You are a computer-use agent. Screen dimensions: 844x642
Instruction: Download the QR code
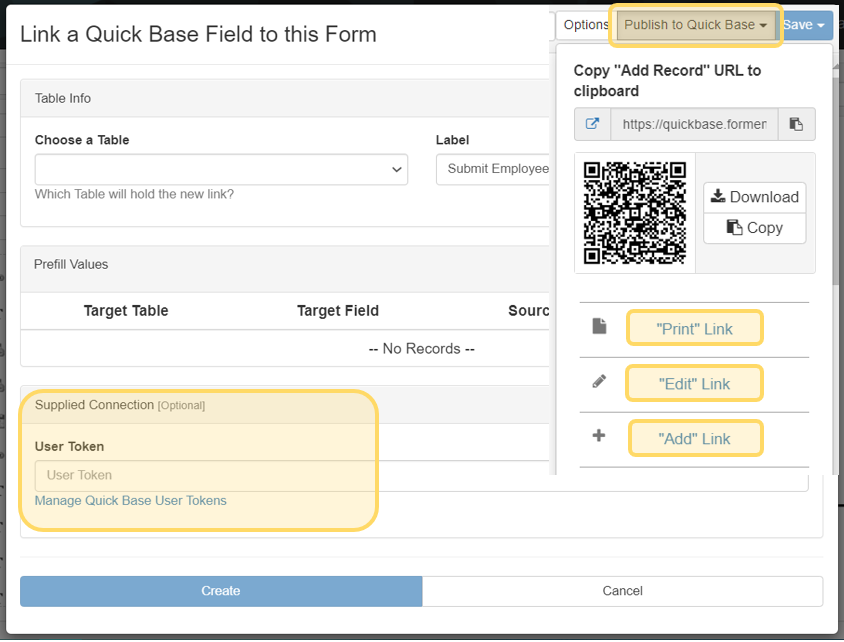755,197
